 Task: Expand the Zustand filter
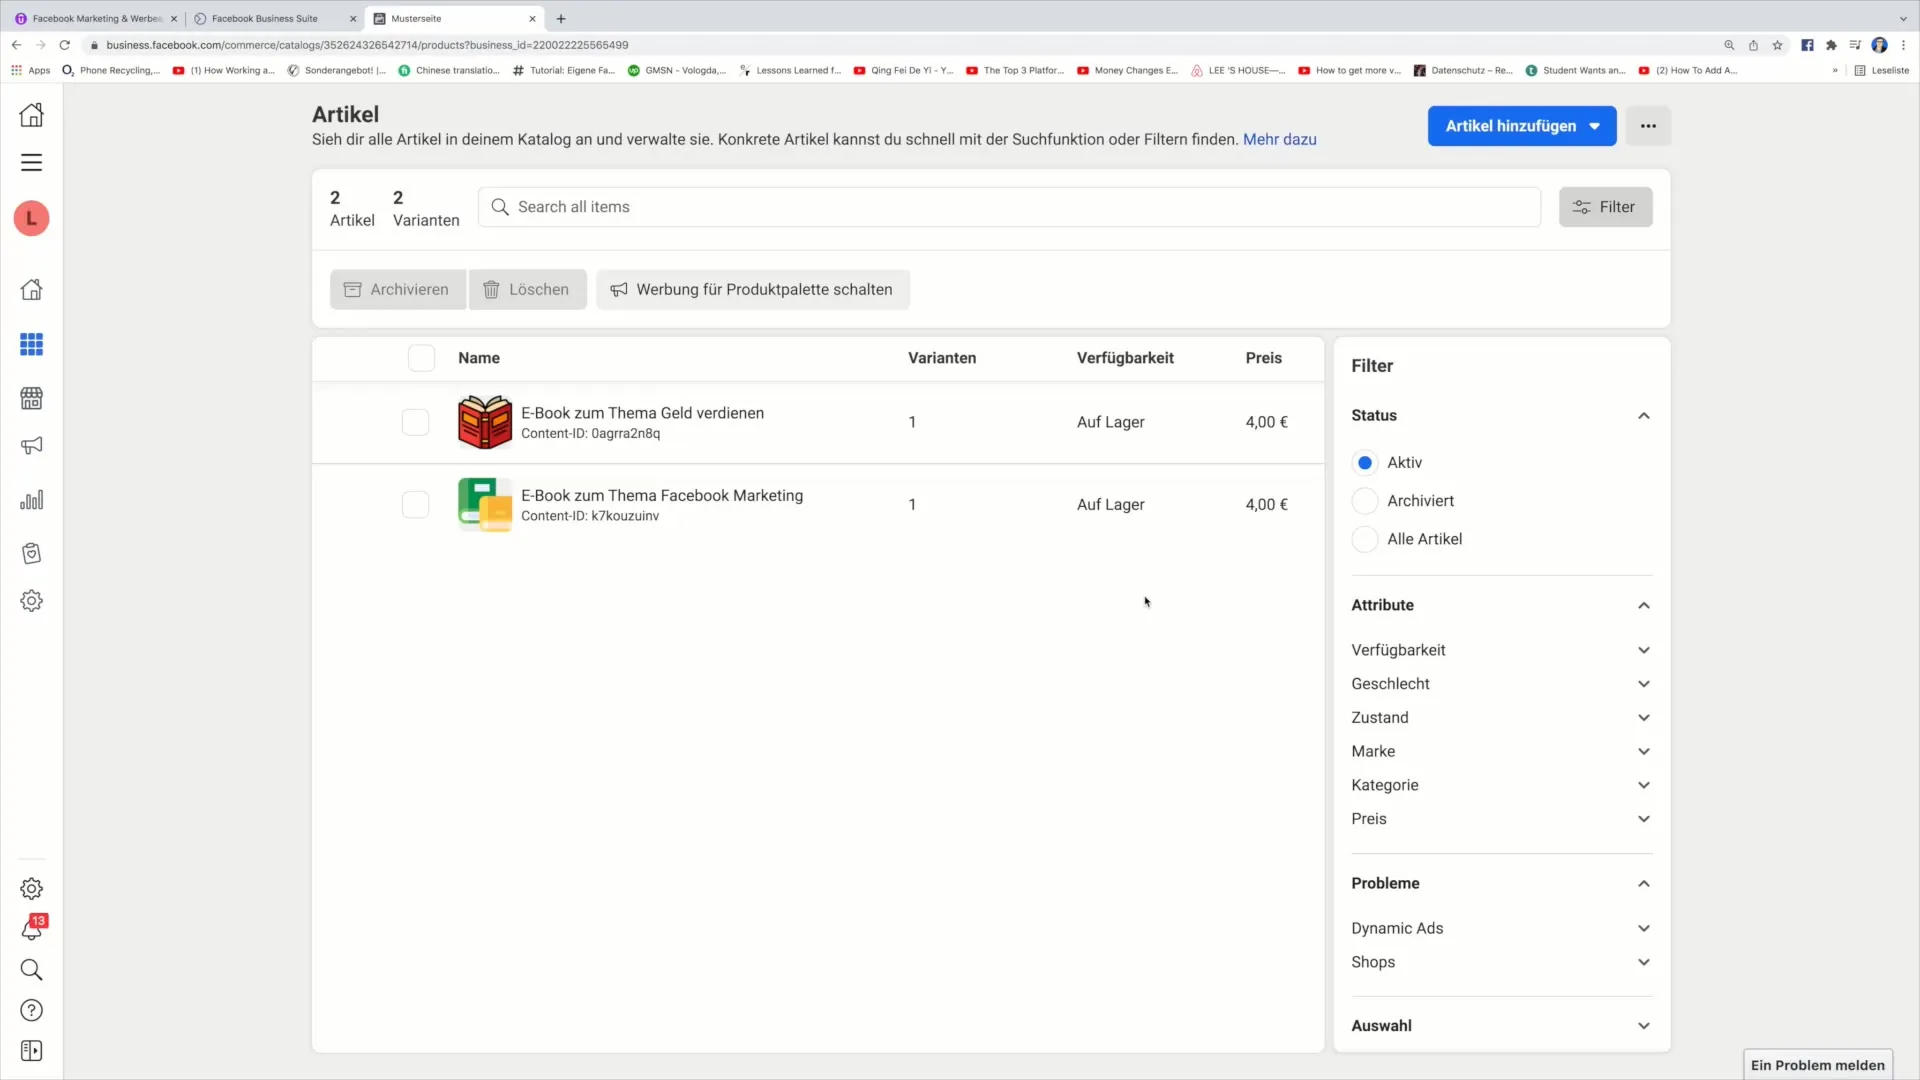[x=1643, y=718]
